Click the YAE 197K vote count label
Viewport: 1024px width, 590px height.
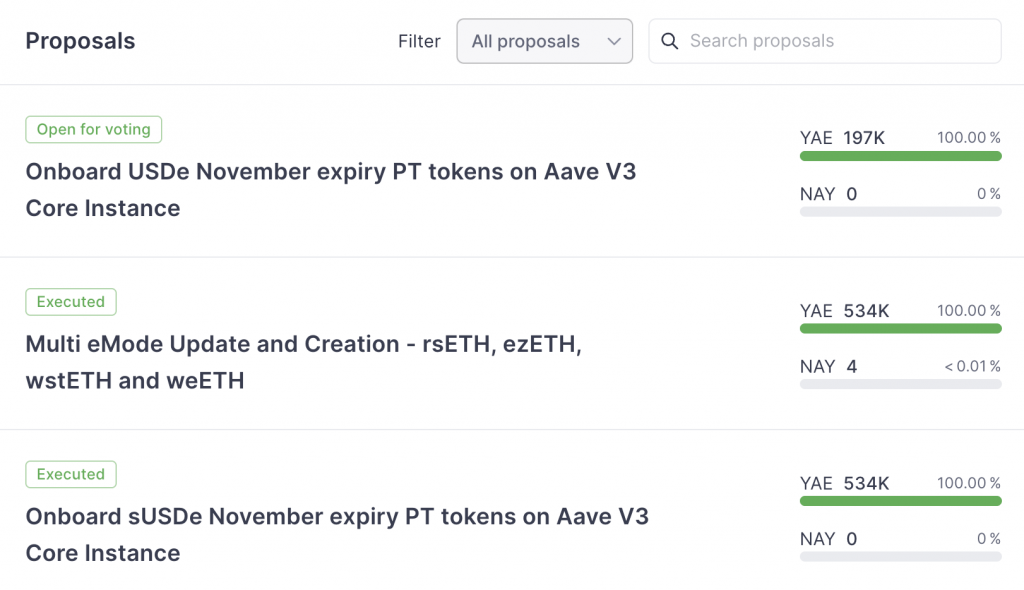pyautogui.click(x=842, y=138)
